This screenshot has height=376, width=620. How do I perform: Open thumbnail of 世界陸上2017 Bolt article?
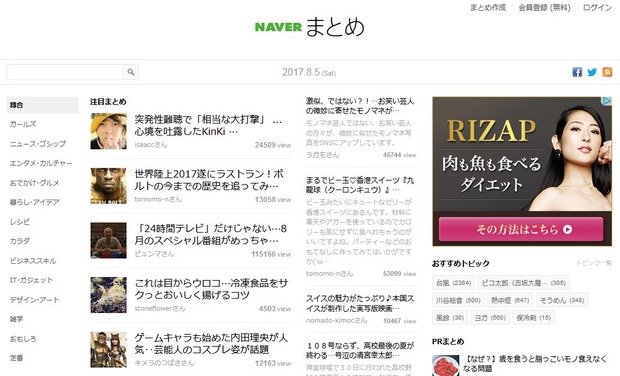click(x=108, y=186)
